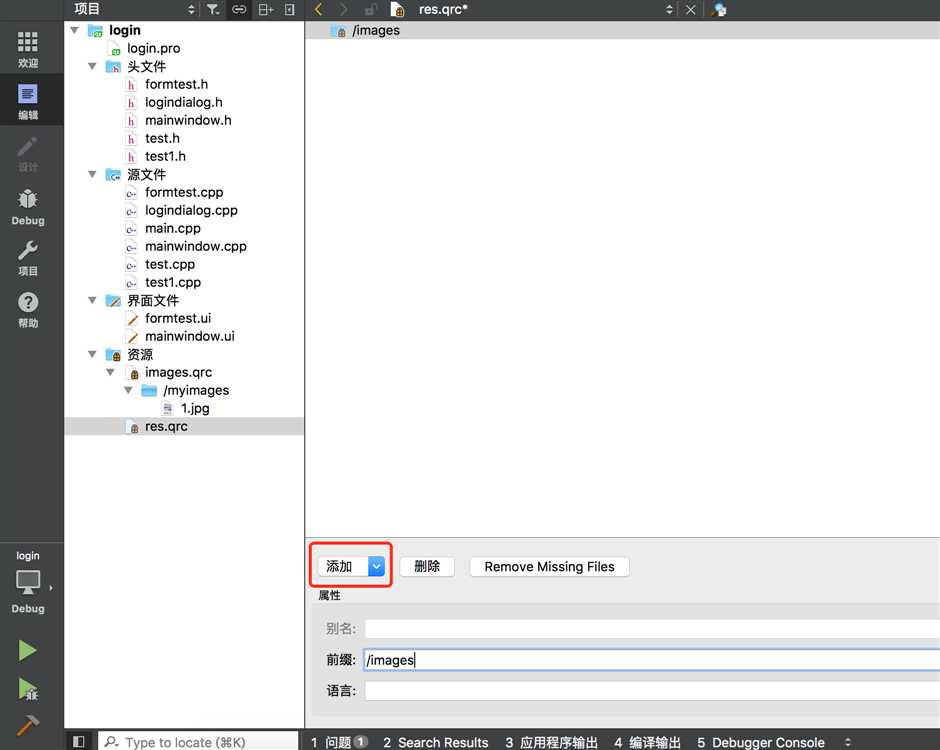The image size is (940, 750).
Task: Open the output pane selector arrows
Action: tap(848, 742)
